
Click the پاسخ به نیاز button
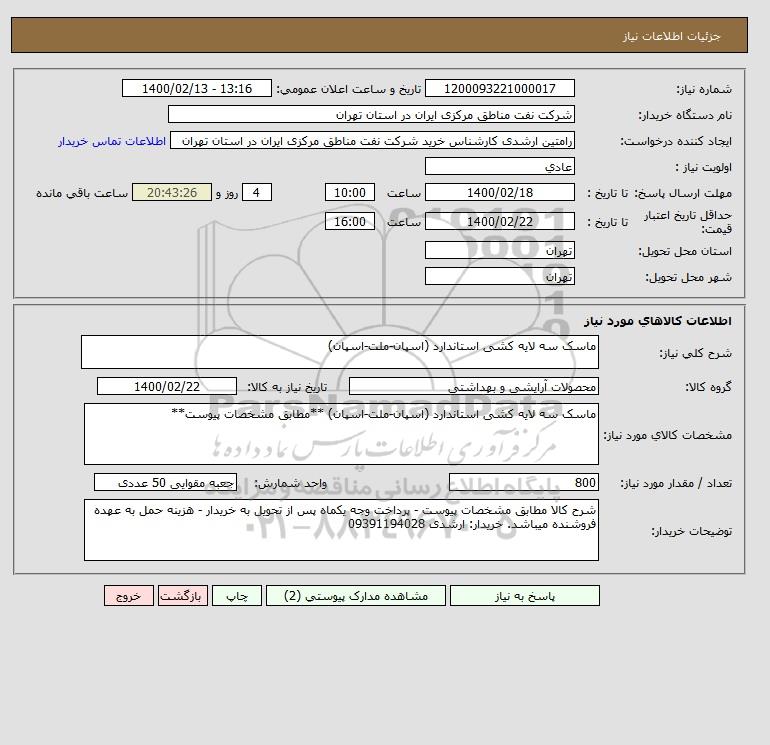tap(524, 595)
